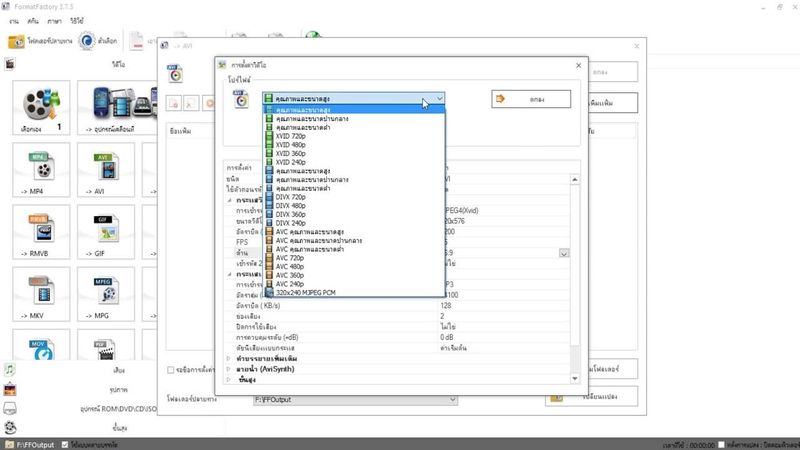The image size is (800, 450).
Task: Expand the advanced settings group
Action: pyautogui.click(x=229, y=380)
